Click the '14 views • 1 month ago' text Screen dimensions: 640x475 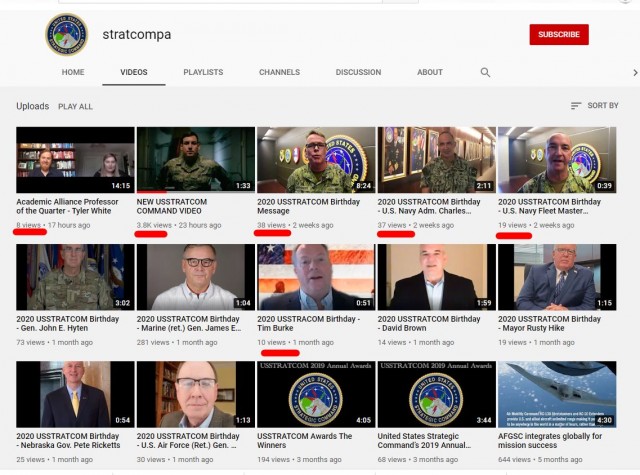(416, 342)
